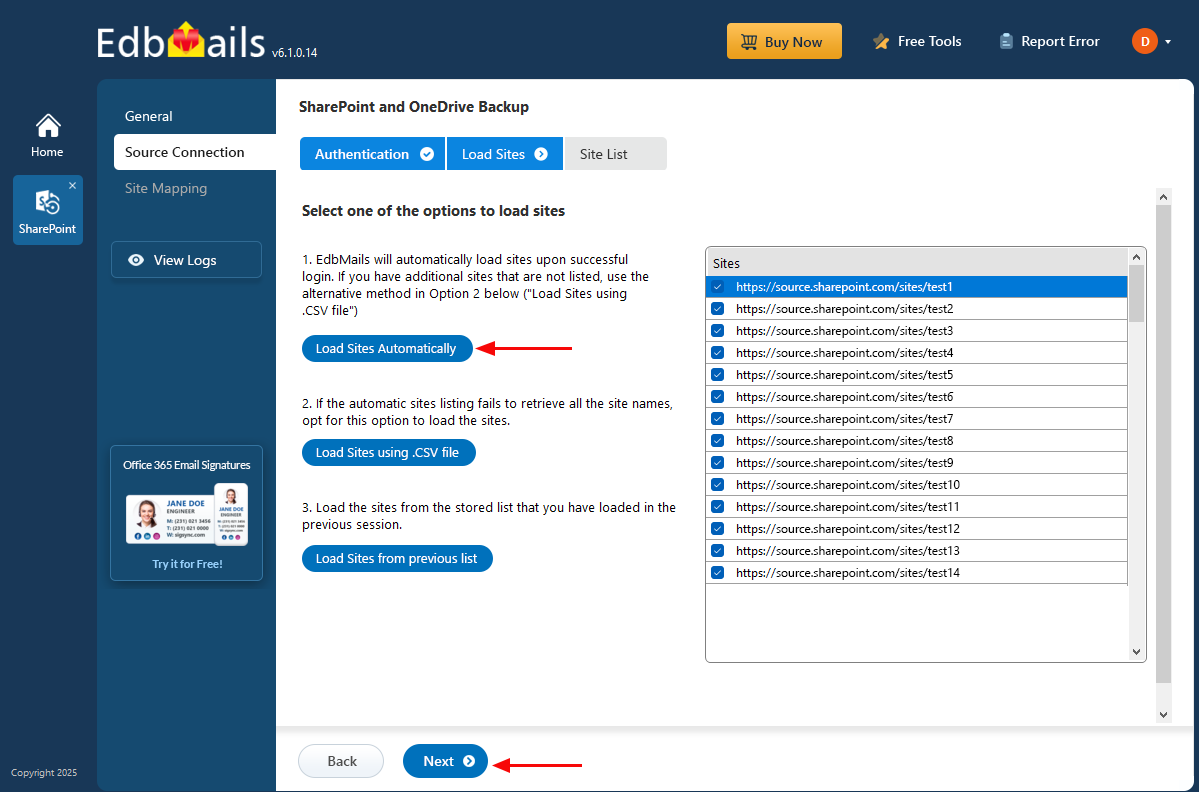Click the sites list scroll up arrow
The height and width of the screenshot is (792, 1199).
(1136, 257)
